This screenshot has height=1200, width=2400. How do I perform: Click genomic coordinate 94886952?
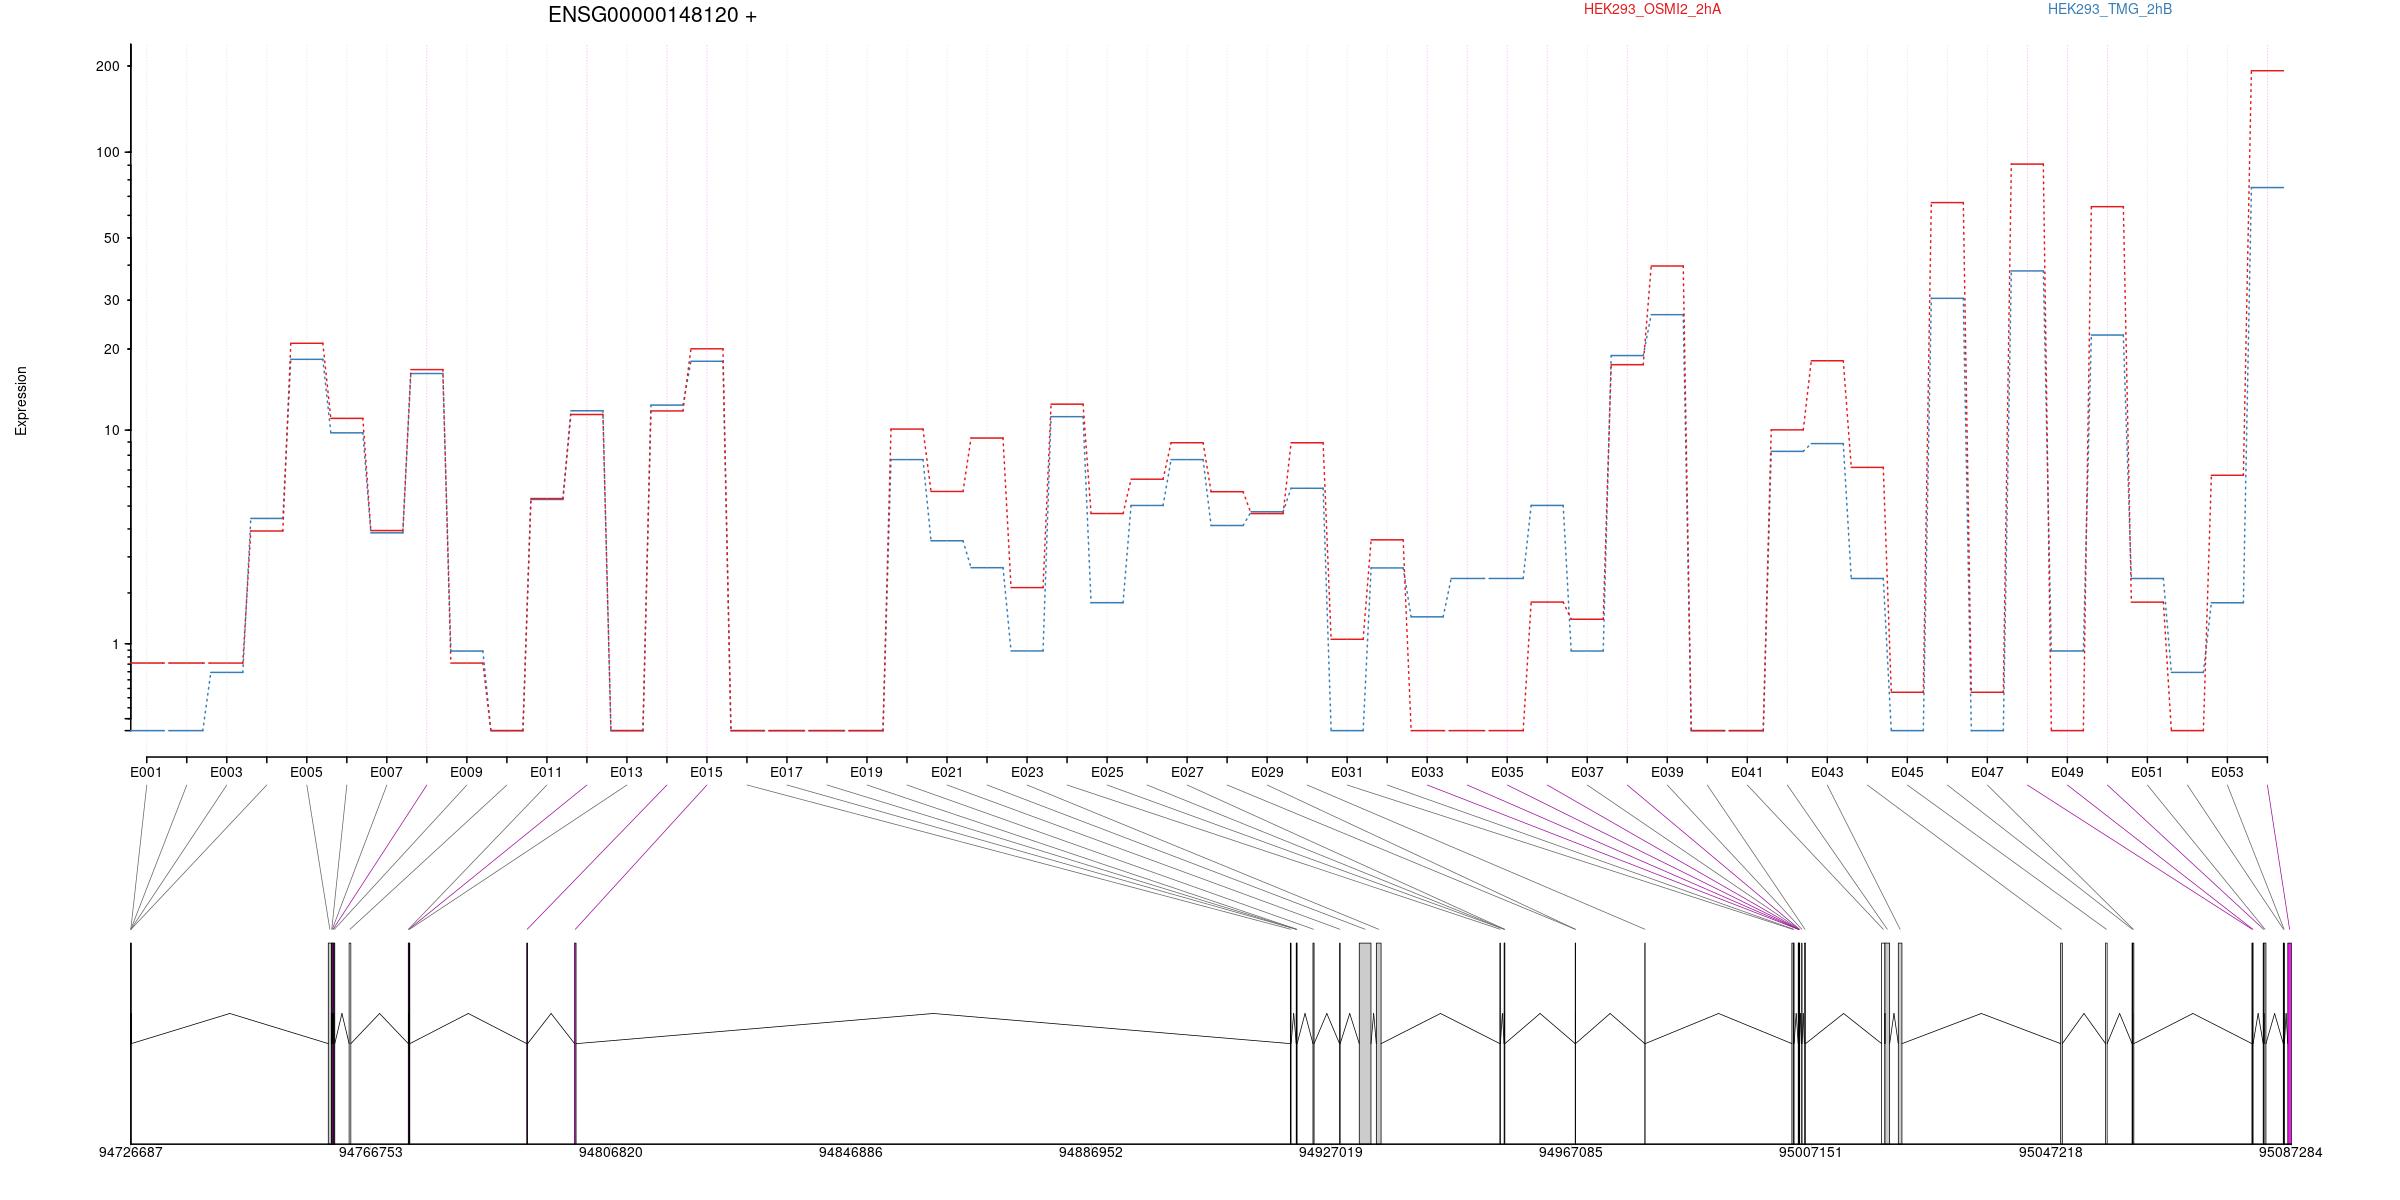point(1091,1152)
